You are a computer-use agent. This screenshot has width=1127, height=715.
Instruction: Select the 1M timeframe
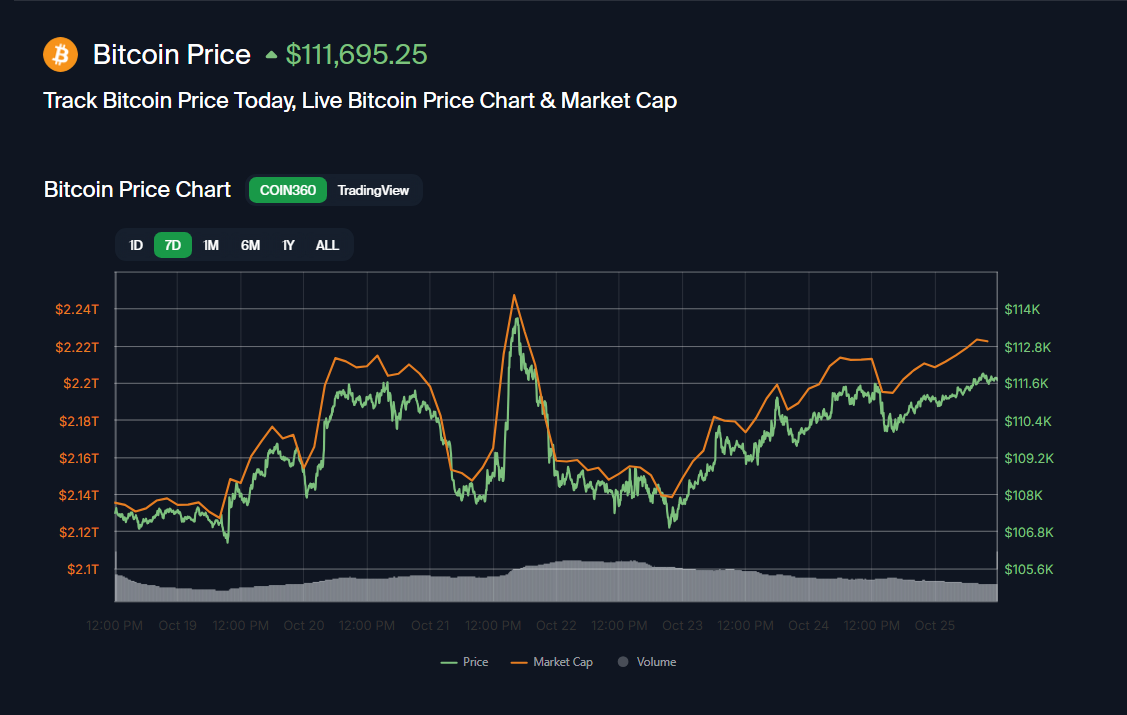point(211,244)
